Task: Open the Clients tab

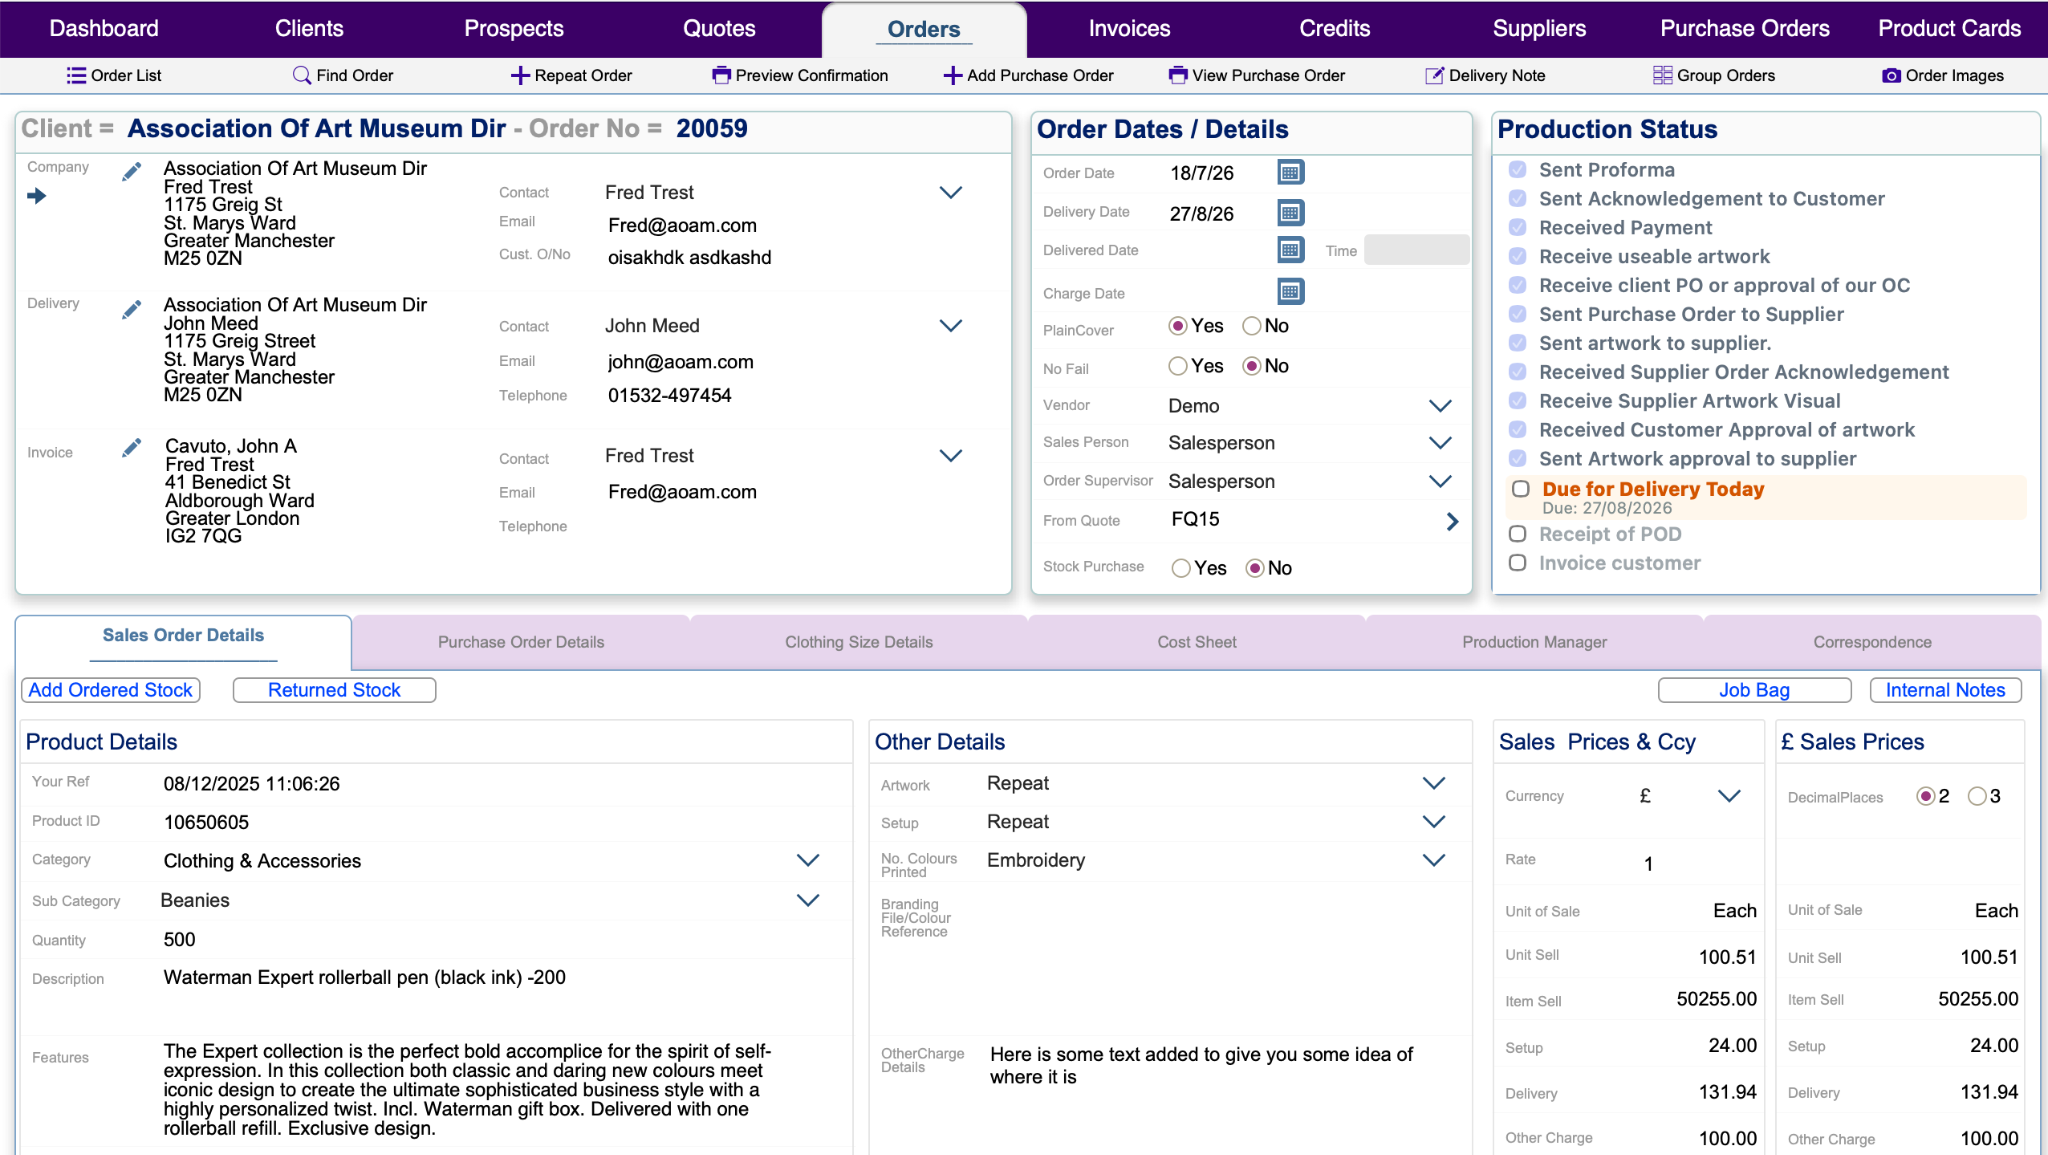Action: click(x=309, y=29)
